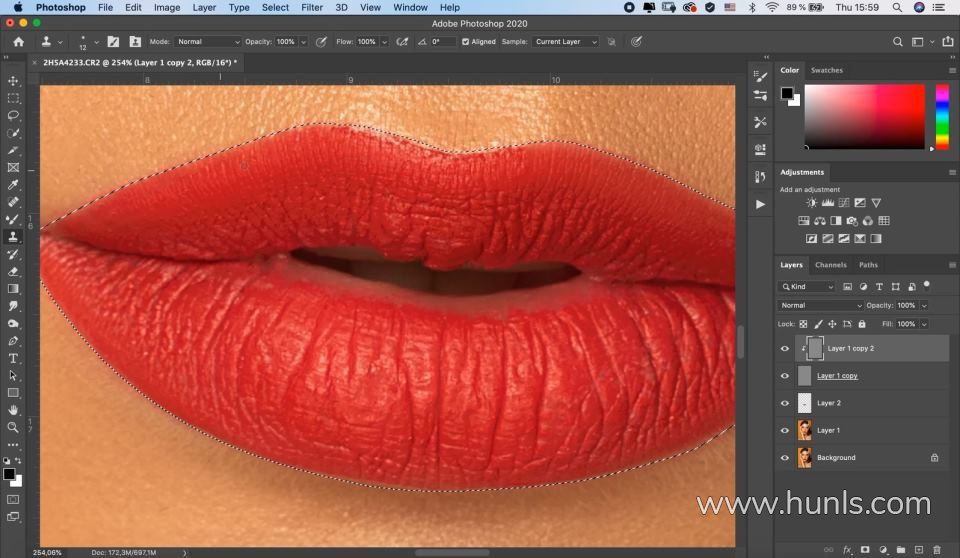Image resolution: width=960 pixels, height=558 pixels.
Task: Open the Filter menu
Action: point(312,7)
